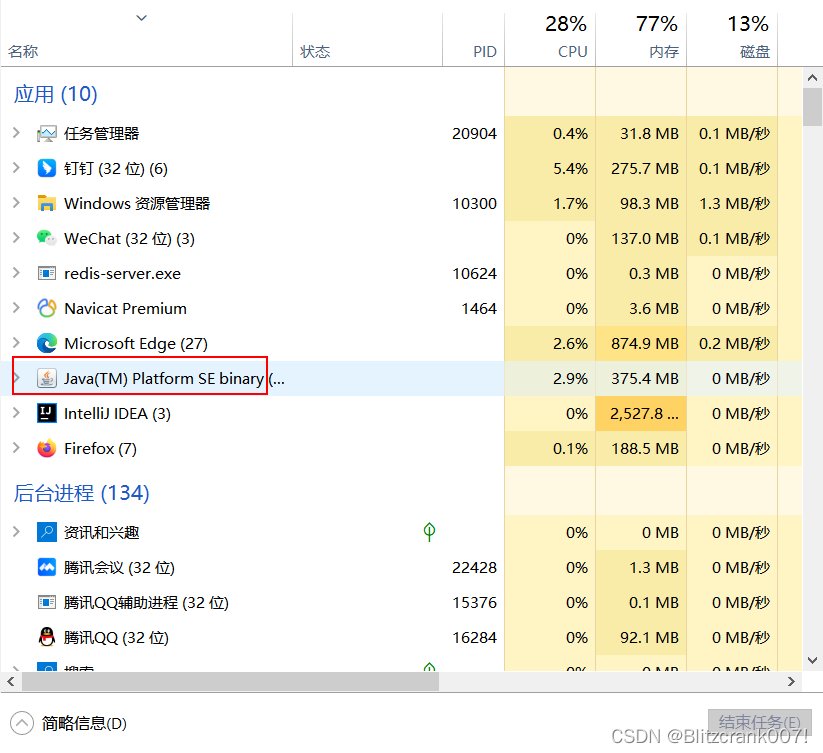The image size is (823, 753).
Task: Click the 结束任务 button
Action: pyautogui.click(x=762, y=721)
